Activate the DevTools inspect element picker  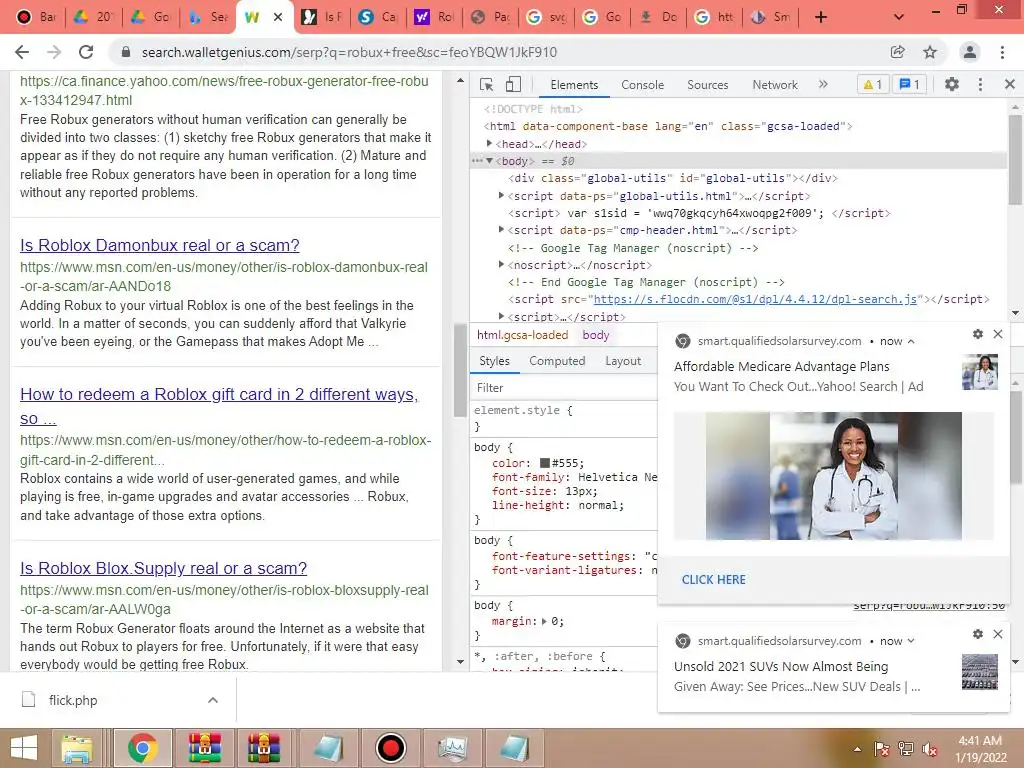click(x=487, y=84)
